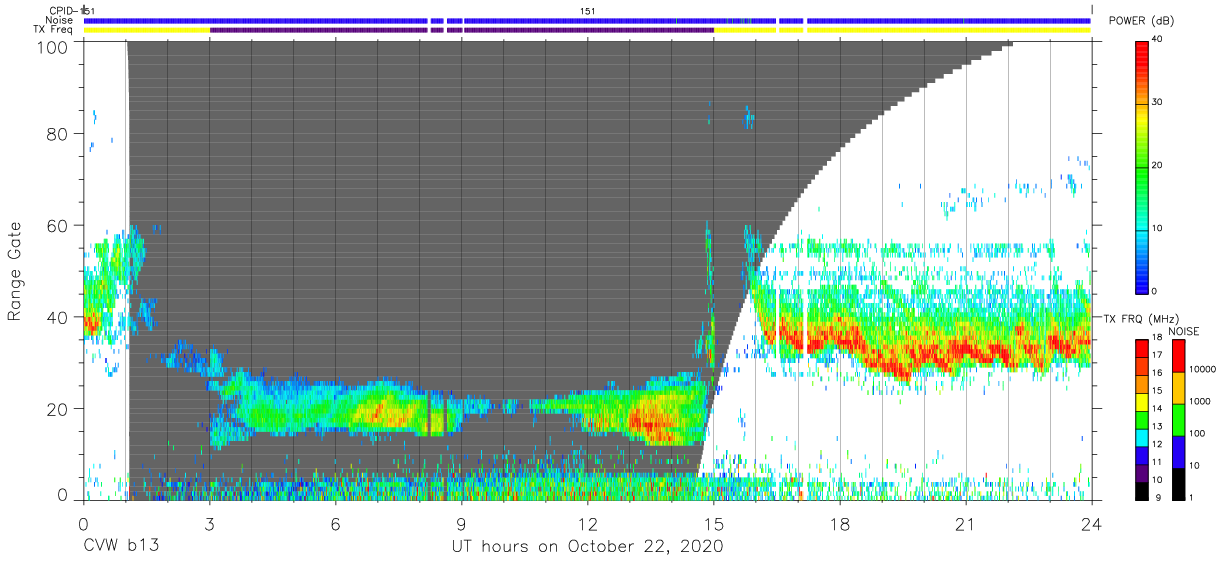Click the 15 tick on UT hours axis
The image size is (1228, 567).
713,522
